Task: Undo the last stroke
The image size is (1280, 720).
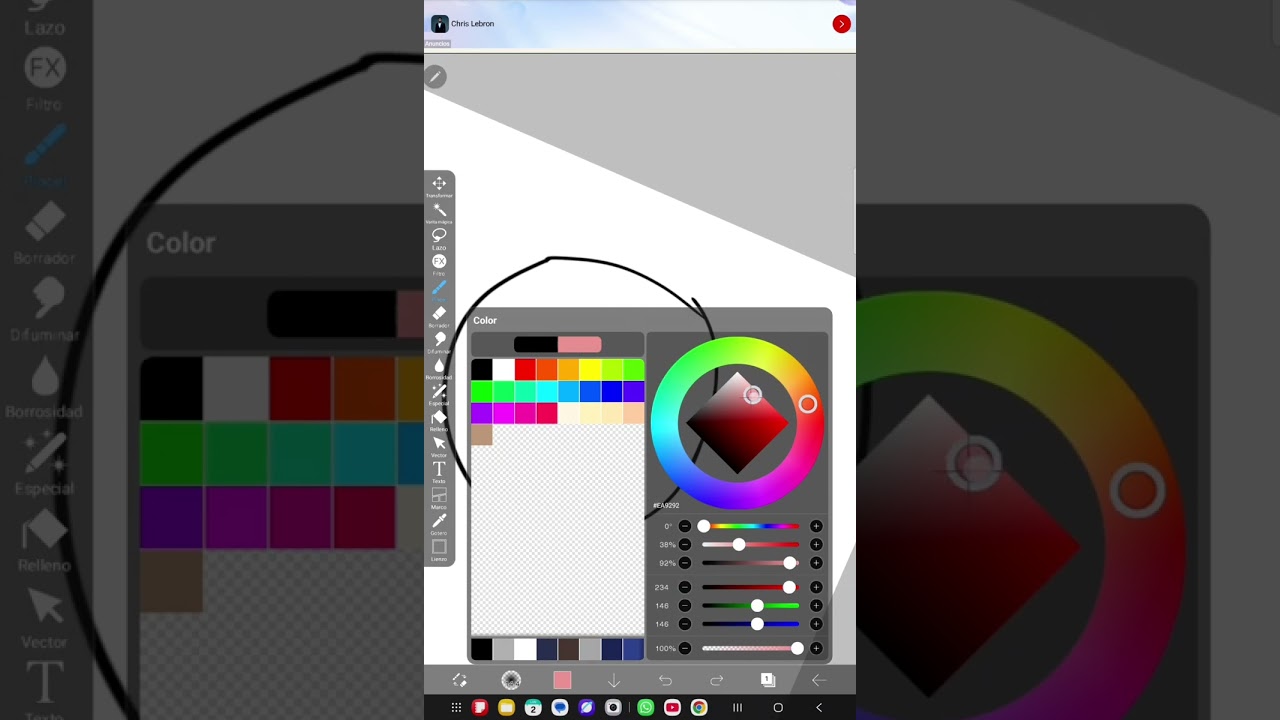Action: [x=665, y=680]
